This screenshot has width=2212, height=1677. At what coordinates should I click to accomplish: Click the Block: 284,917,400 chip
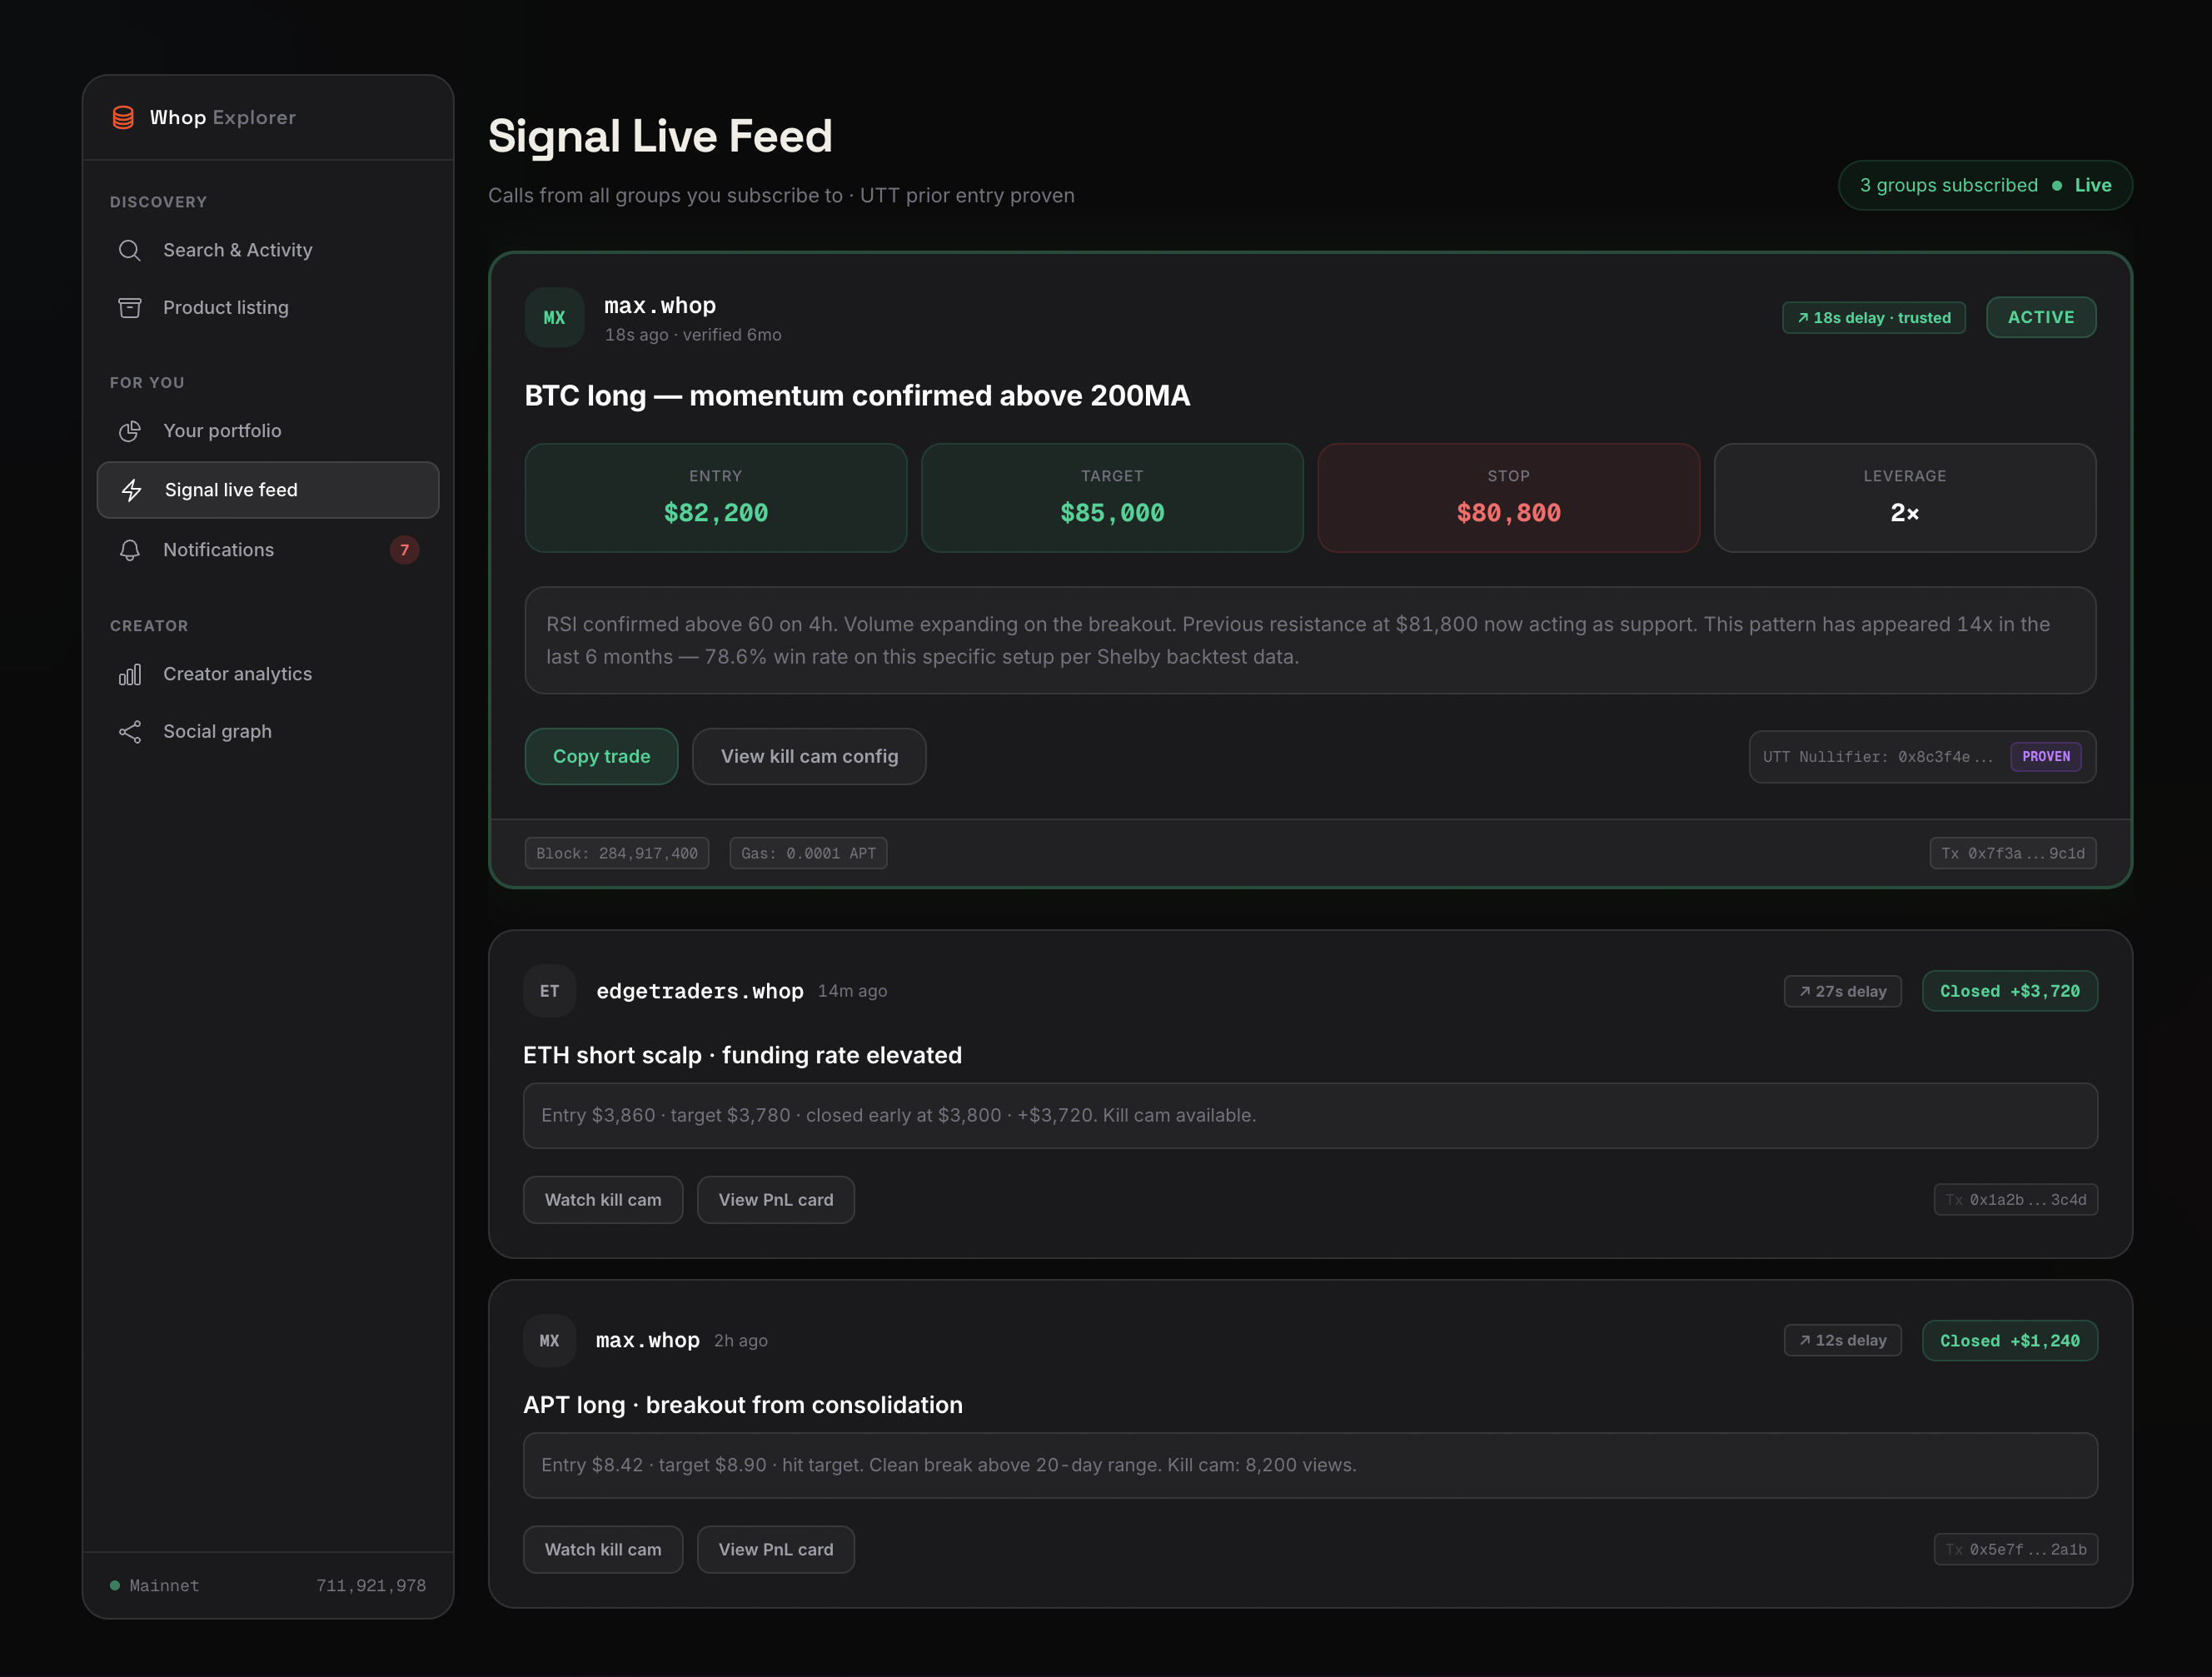617,853
